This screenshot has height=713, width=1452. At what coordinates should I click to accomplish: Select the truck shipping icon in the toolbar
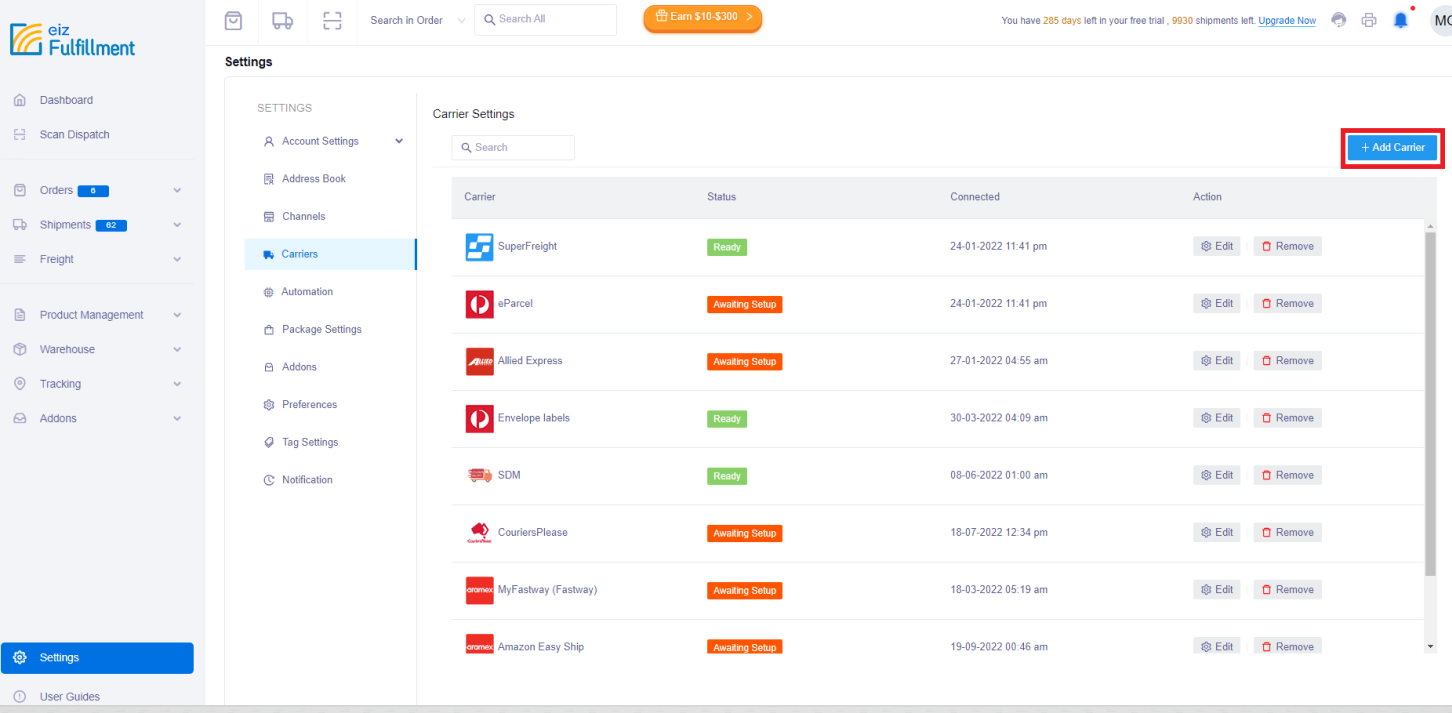[281, 20]
